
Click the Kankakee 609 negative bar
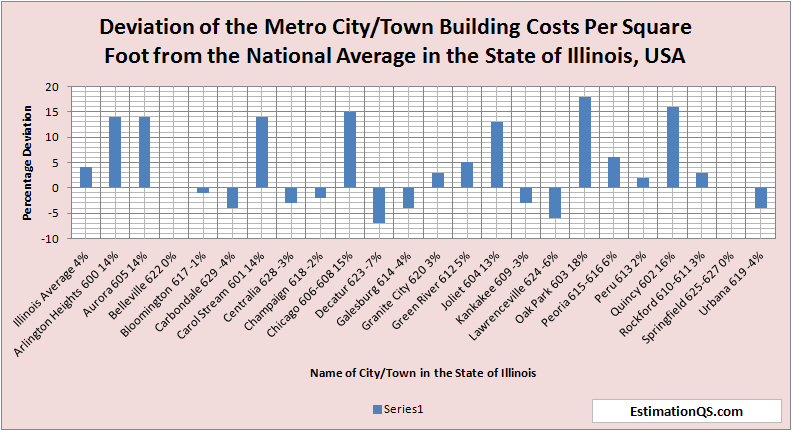pyautogui.click(x=526, y=195)
